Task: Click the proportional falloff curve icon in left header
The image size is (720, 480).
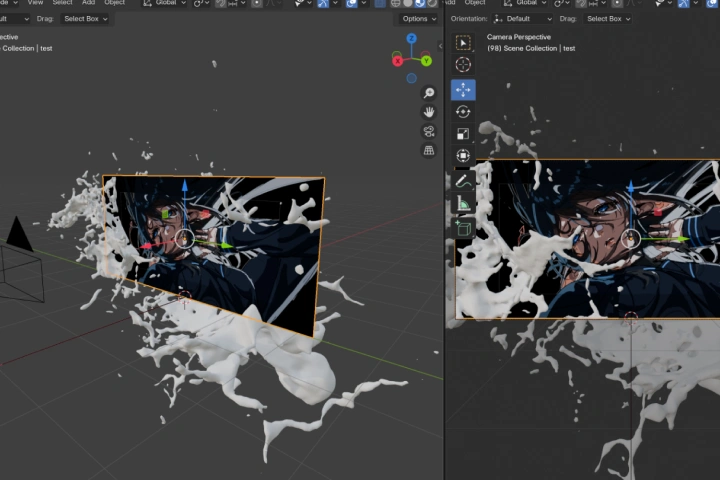Action: pyautogui.click(x=271, y=4)
